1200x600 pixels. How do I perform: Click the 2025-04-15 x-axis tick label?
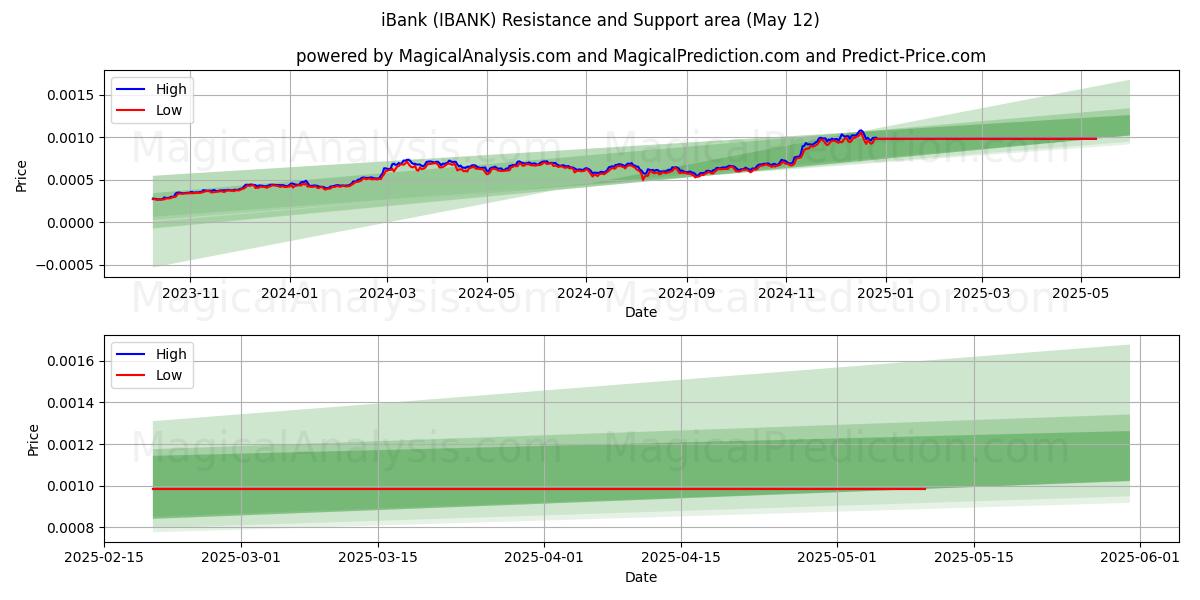coord(681,559)
